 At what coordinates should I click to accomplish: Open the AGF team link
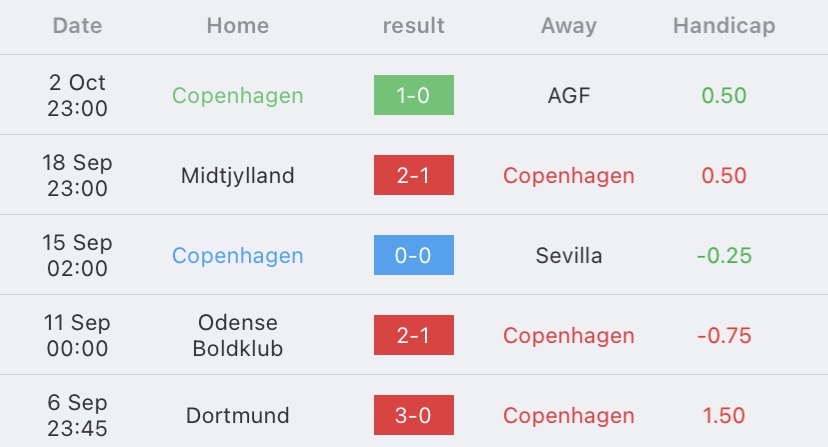(569, 96)
